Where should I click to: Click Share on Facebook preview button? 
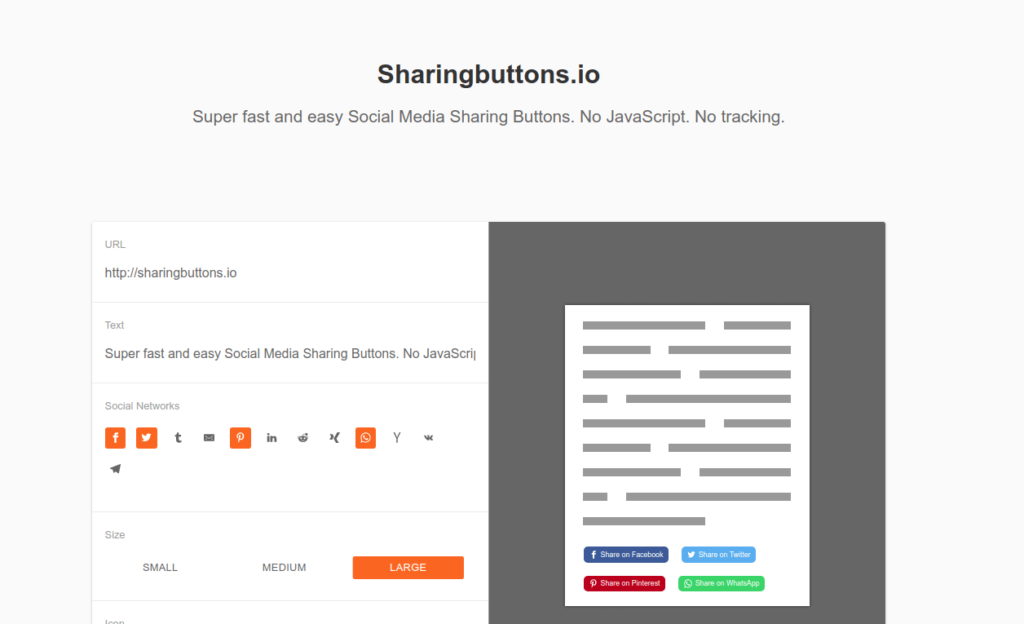[x=626, y=554]
